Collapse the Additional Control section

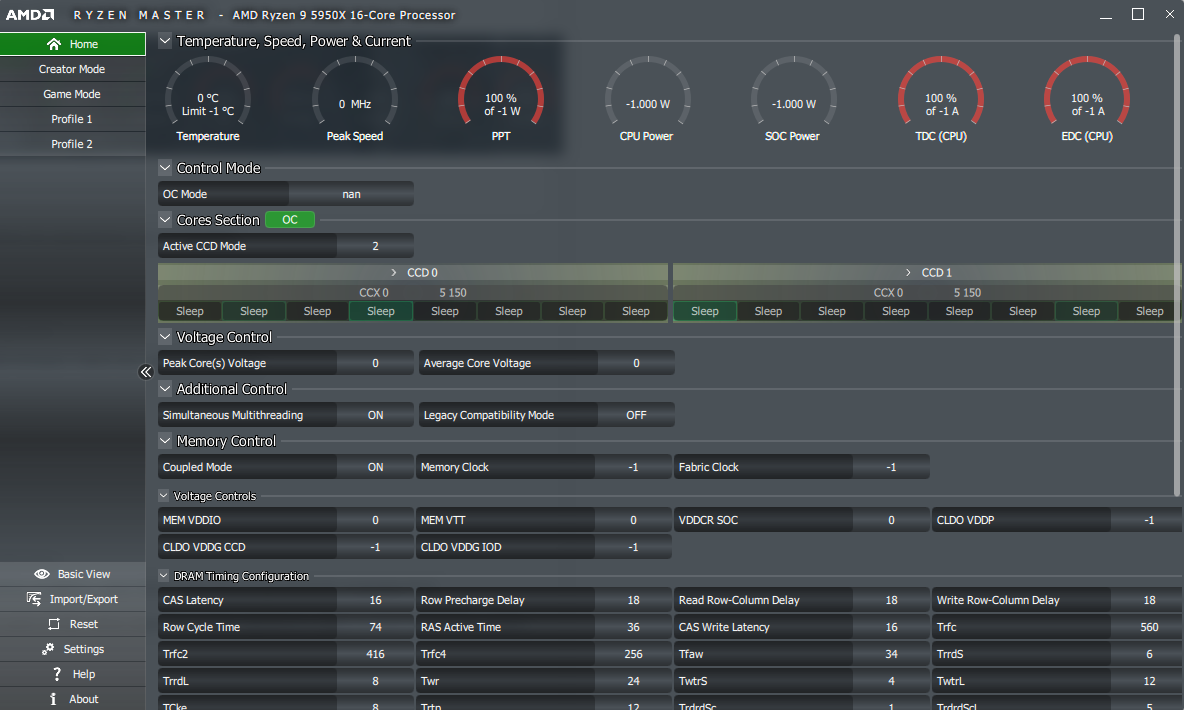point(165,389)
